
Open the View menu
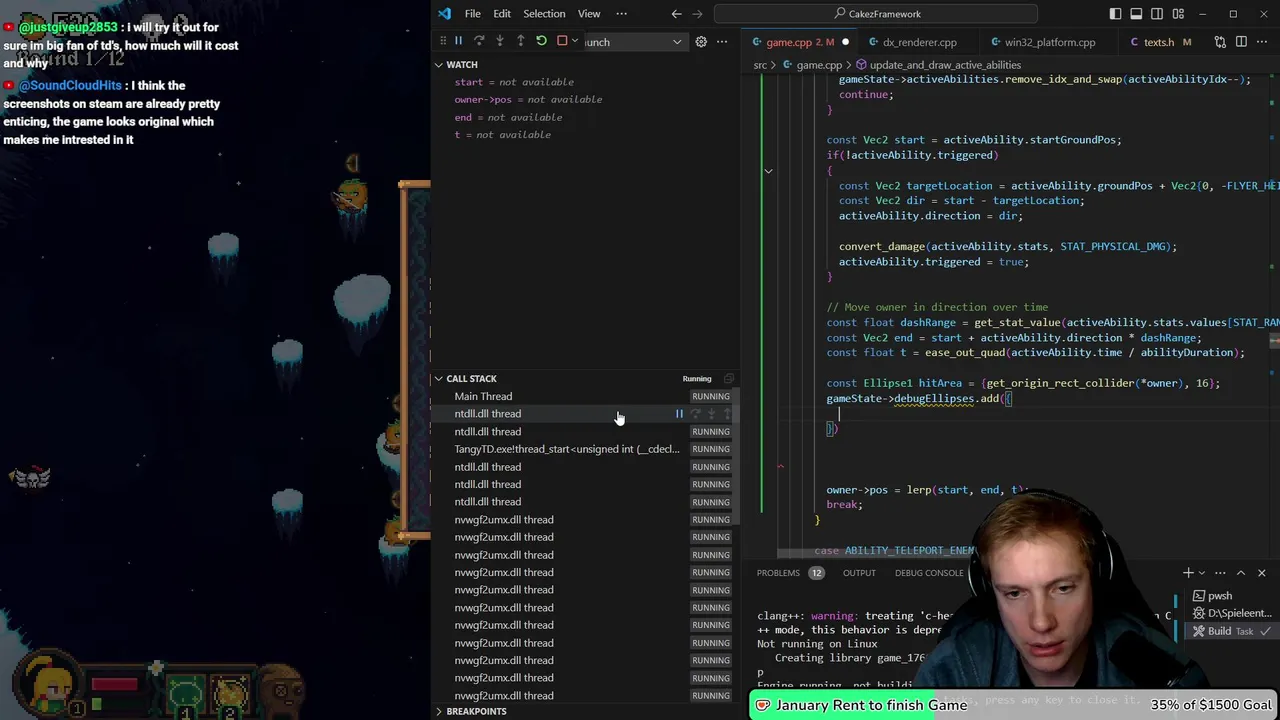pos(589,14)
